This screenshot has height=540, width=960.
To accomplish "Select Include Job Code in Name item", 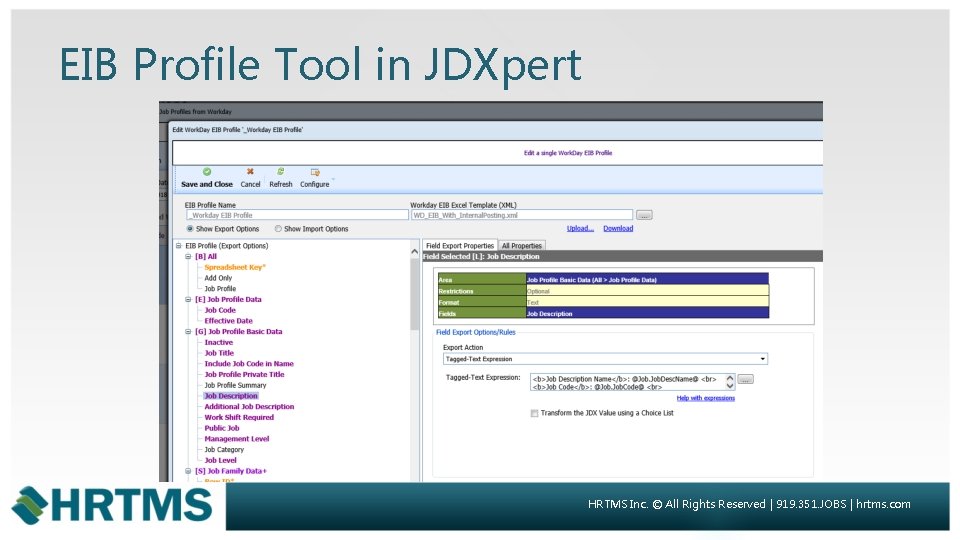I will coord(249,364).
